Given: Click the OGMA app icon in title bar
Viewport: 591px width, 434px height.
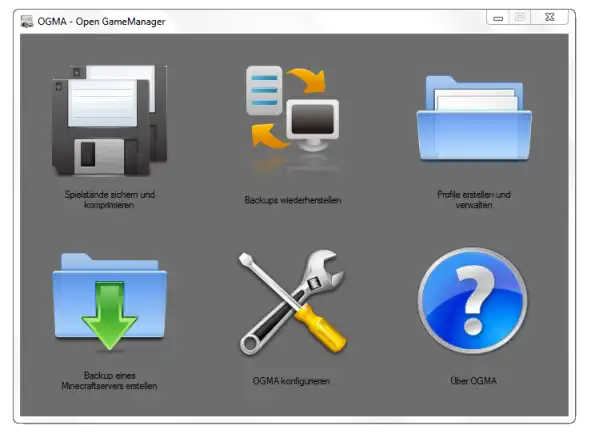Looking at the screenshot, I should 27,21.
